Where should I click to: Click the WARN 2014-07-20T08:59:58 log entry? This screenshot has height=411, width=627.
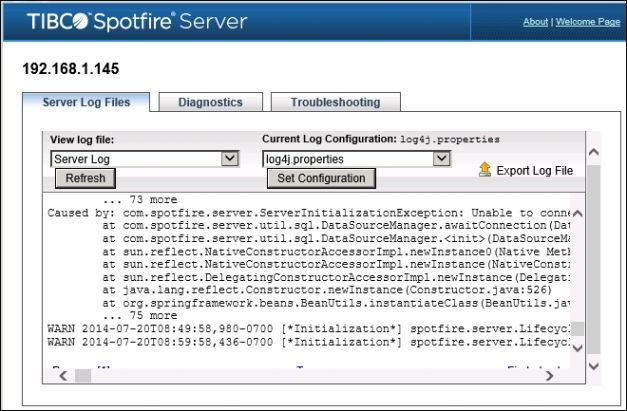click(x=308, y=342)
